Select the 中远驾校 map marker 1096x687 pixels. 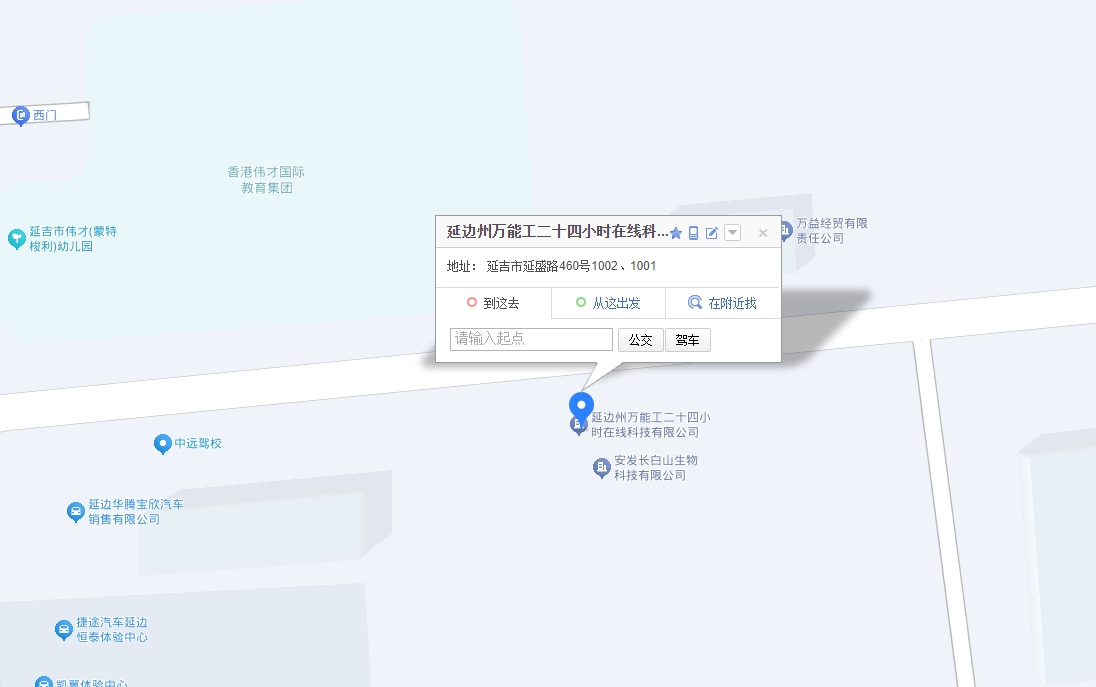coord(162,444)
